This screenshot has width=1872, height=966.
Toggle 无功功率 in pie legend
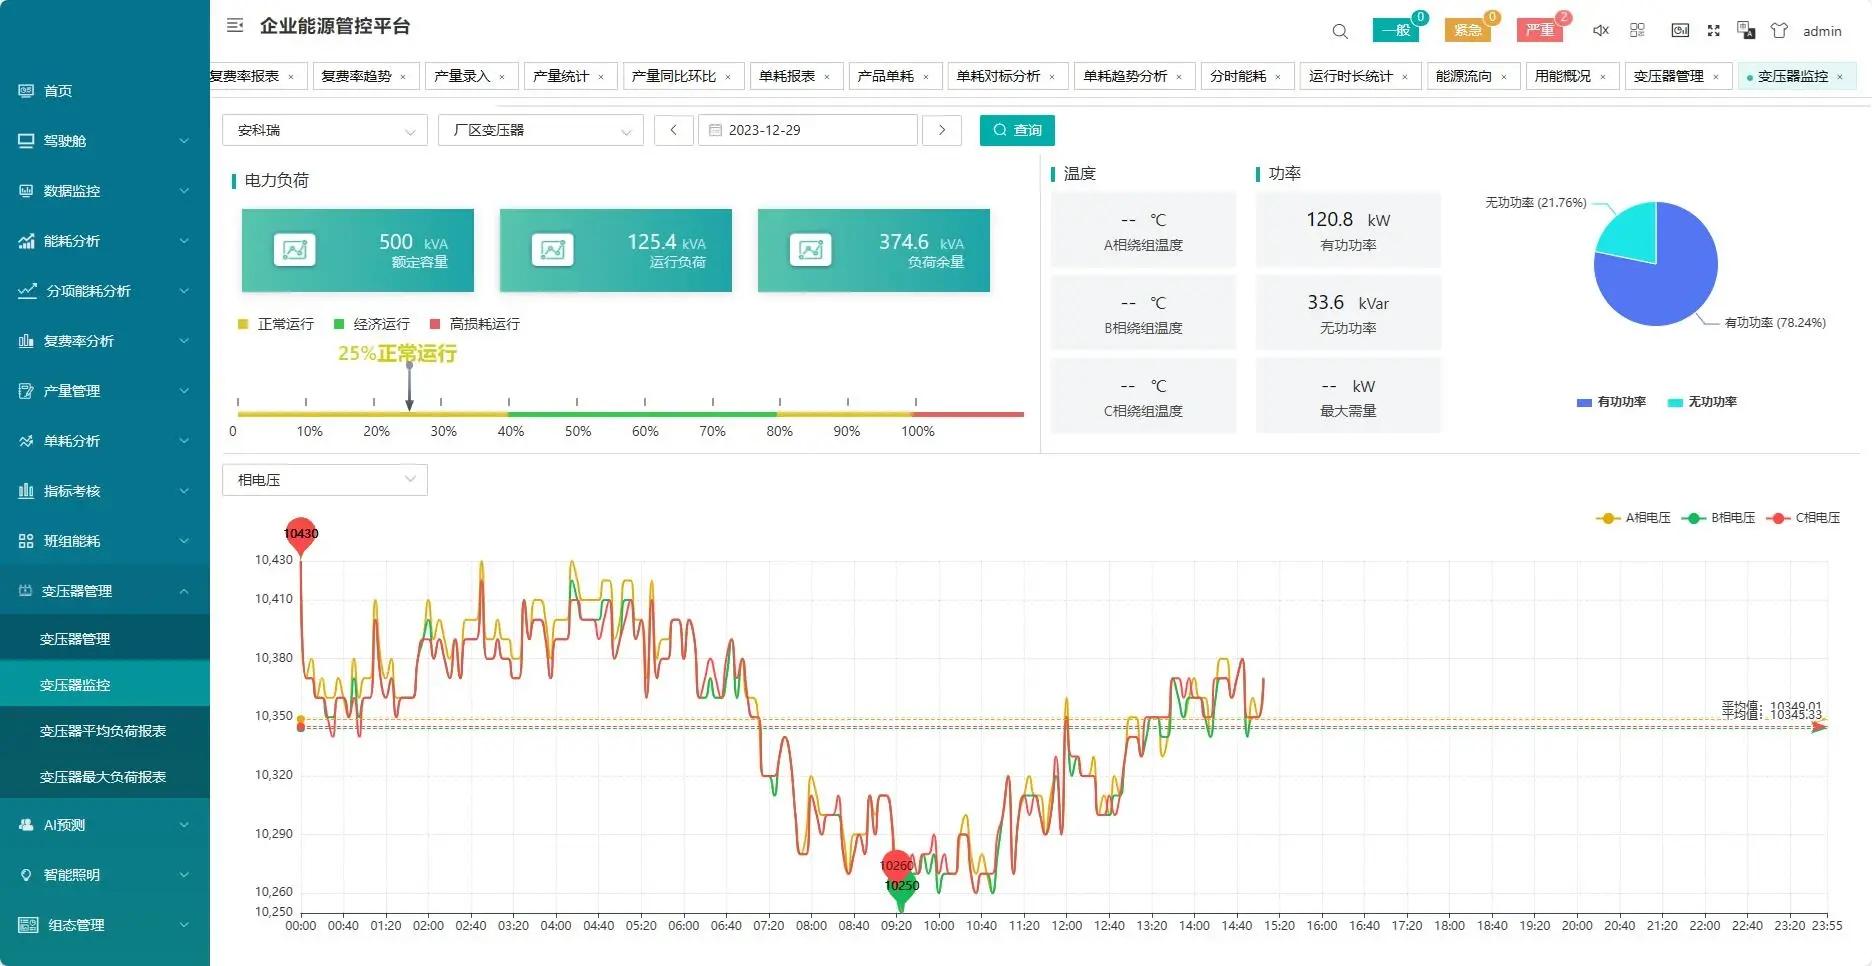pyautogui.click(x=1702, y=402)
